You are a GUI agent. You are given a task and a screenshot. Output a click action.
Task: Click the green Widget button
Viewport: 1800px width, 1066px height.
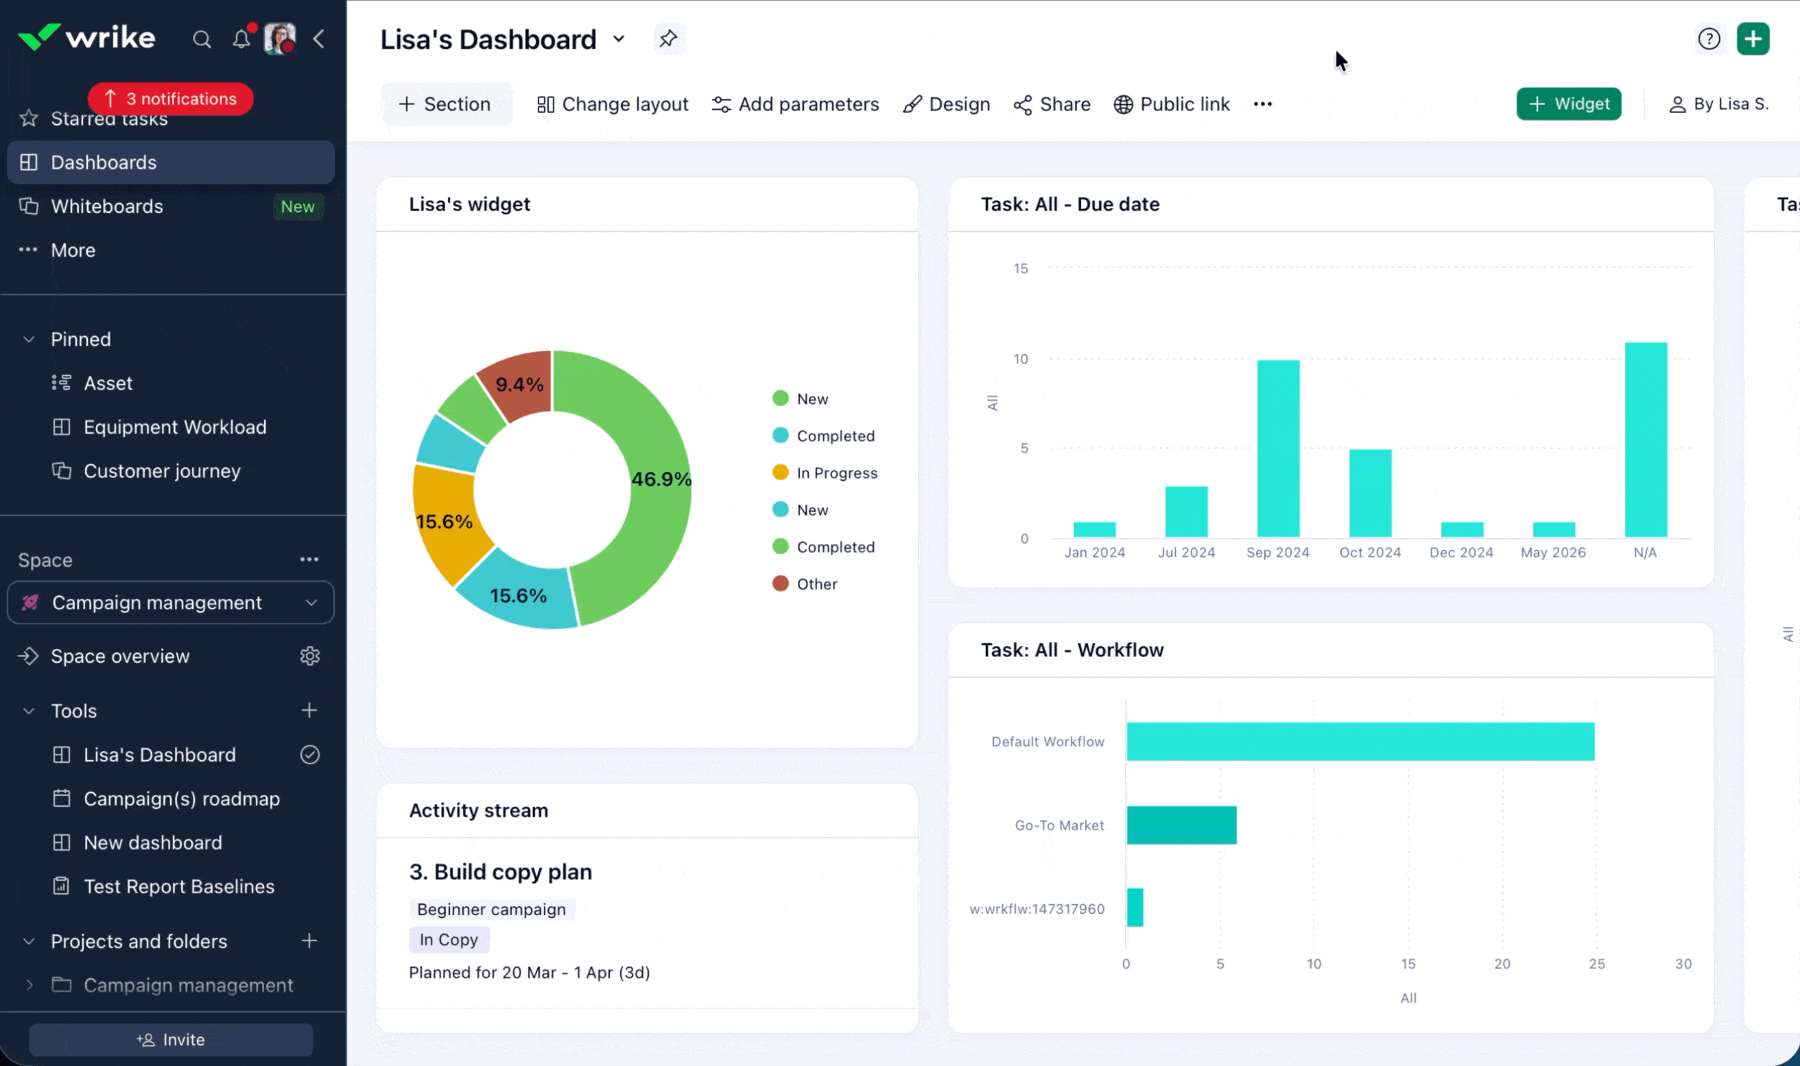(1568, 104)
